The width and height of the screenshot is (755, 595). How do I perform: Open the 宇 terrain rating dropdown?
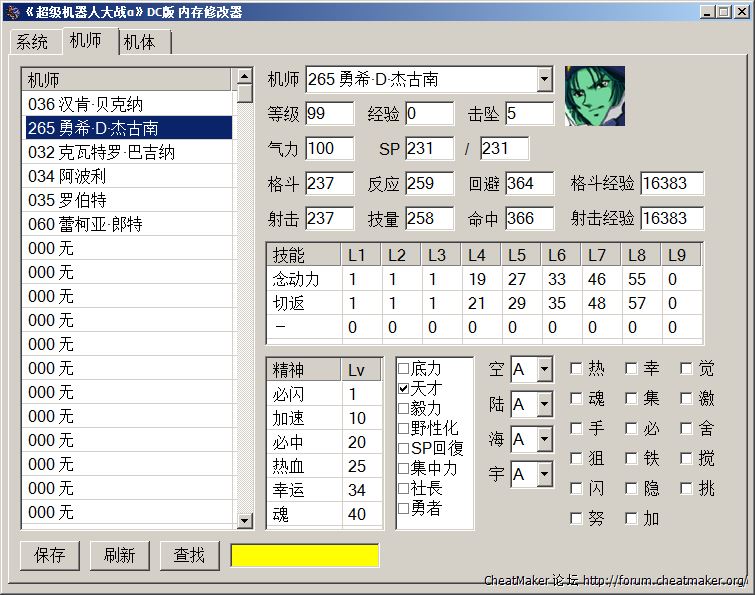pos(544,474)
